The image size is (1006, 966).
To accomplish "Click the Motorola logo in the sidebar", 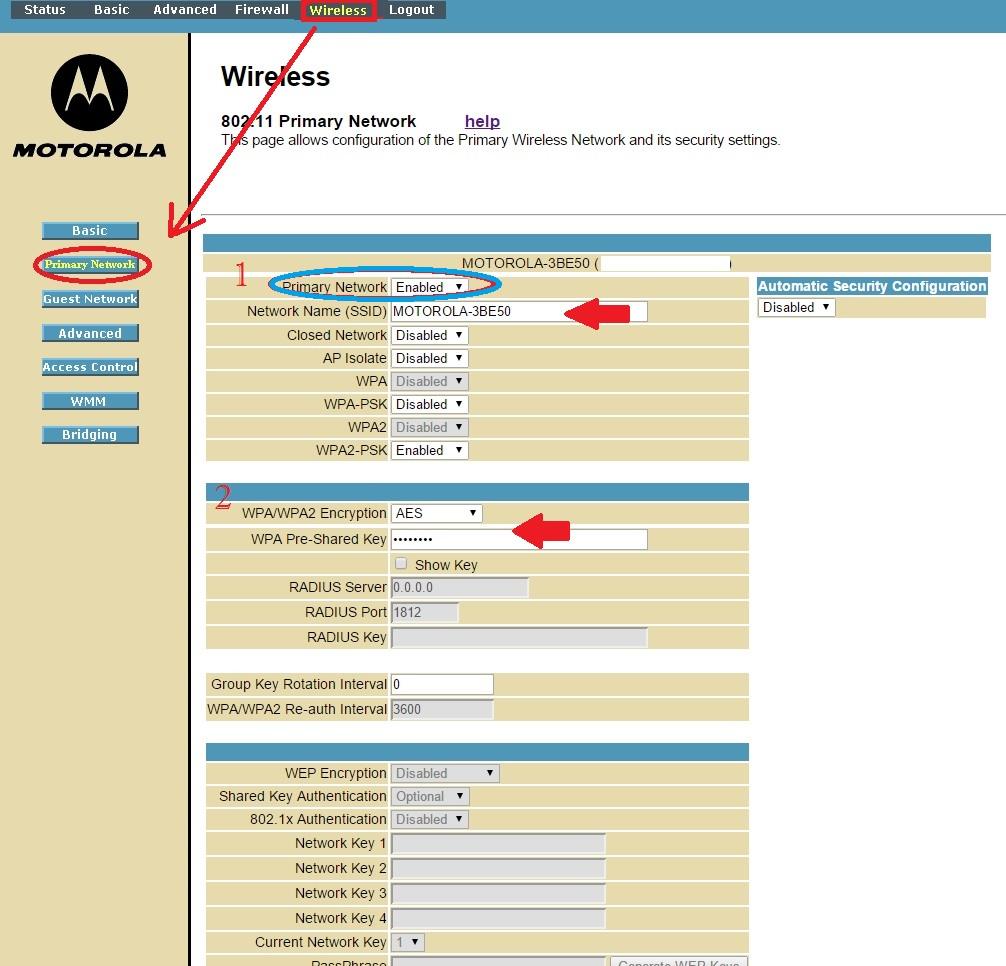I will click(89, 106).
